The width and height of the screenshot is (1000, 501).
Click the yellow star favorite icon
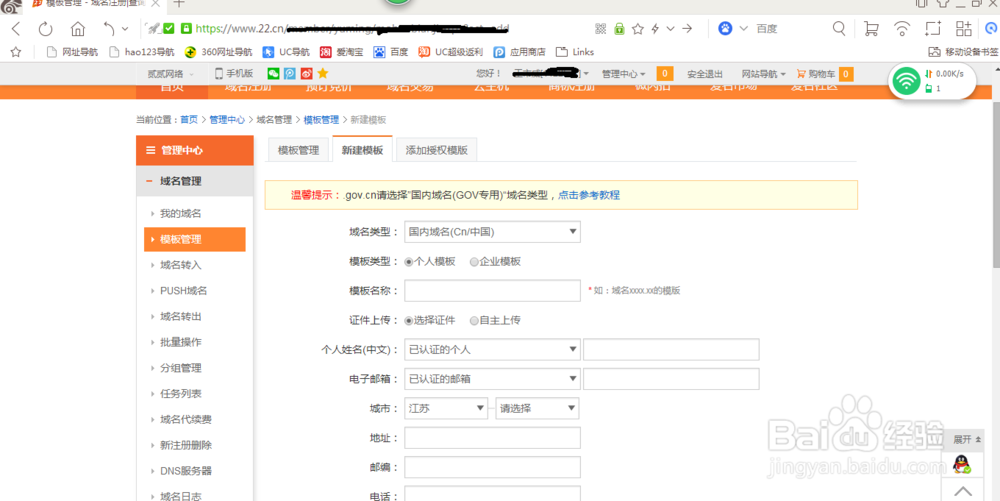(x=323, y=73)
